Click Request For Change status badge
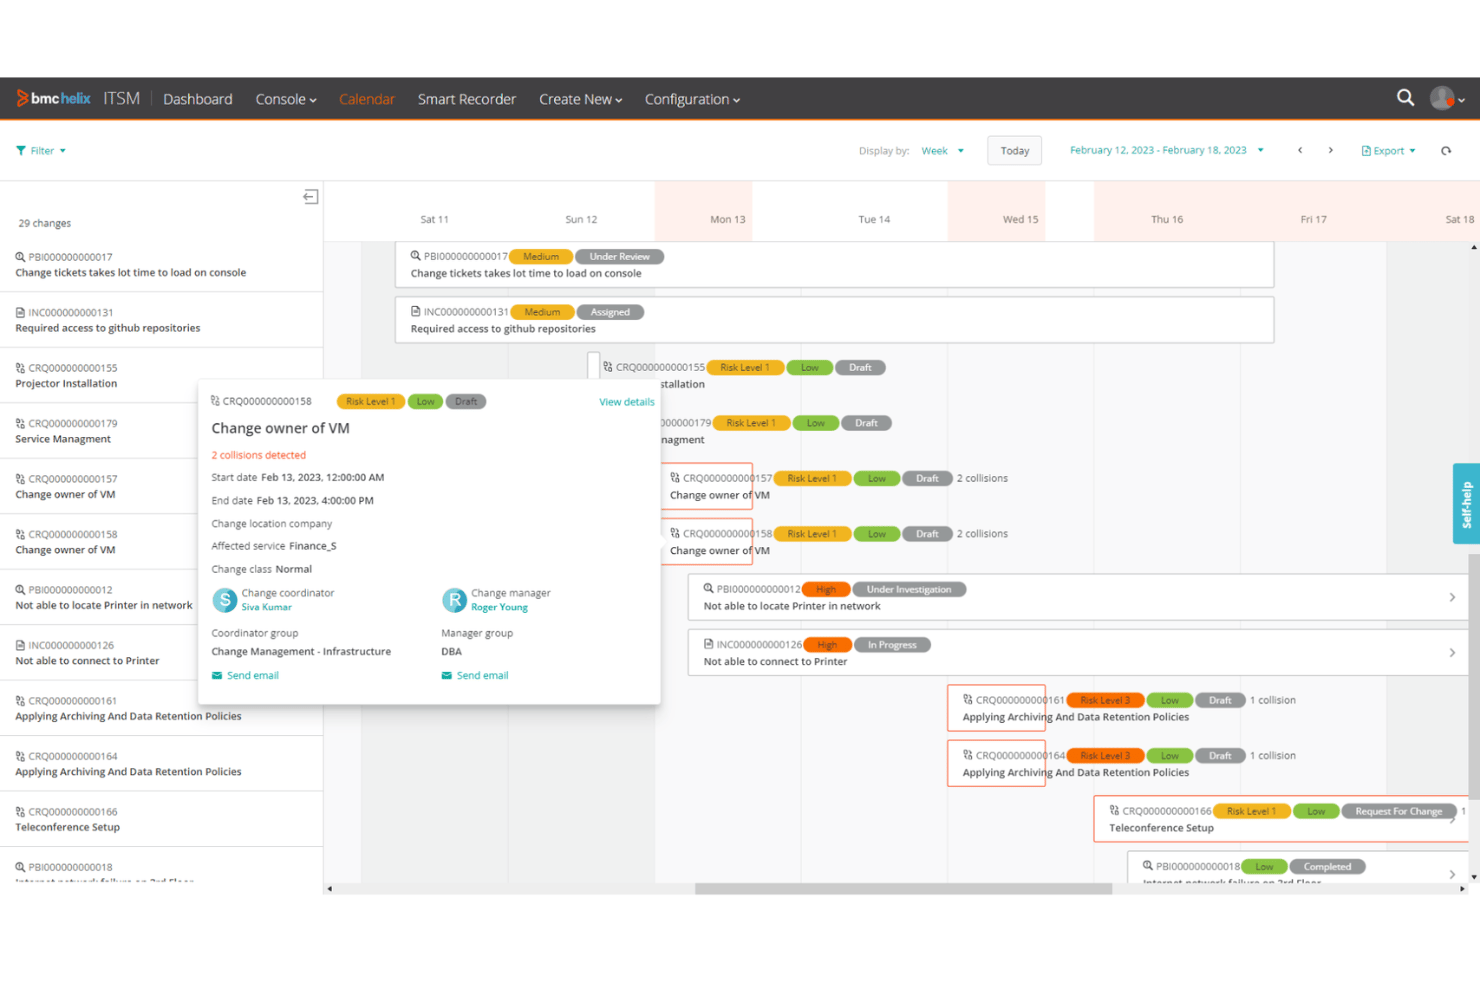The width and height of the screenshot is (1480, 987). tap(1398, 811)
